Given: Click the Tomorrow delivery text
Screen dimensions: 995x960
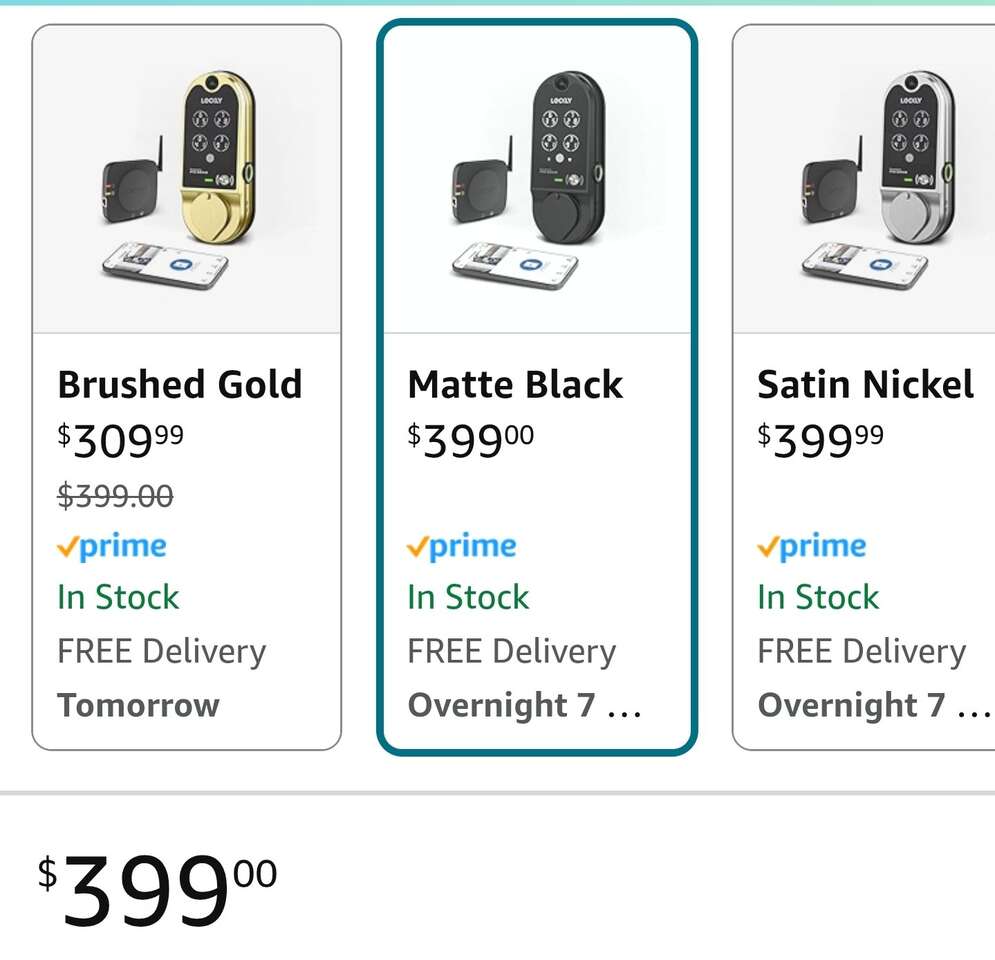Looking at the screenshot, I should point(138,705).
